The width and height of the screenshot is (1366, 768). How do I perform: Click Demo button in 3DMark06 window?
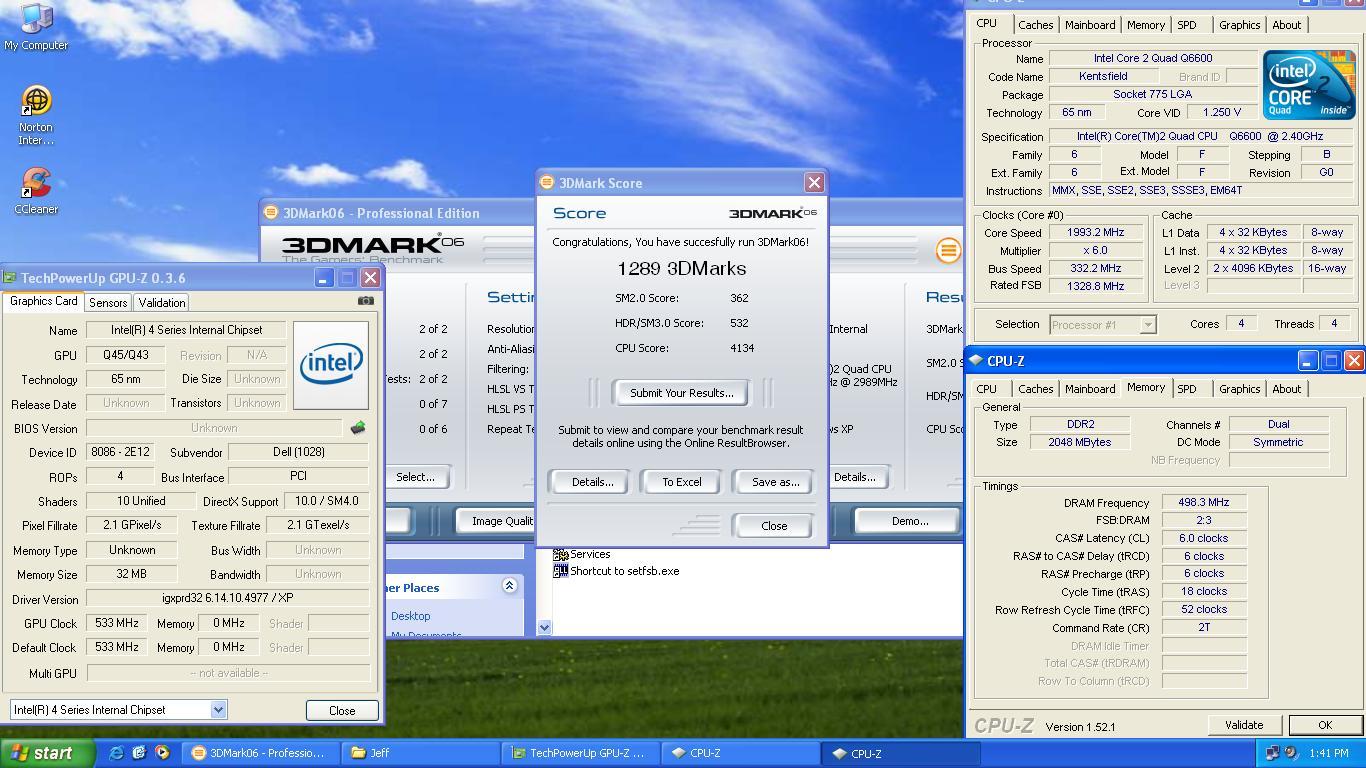[x=910, y=521]
